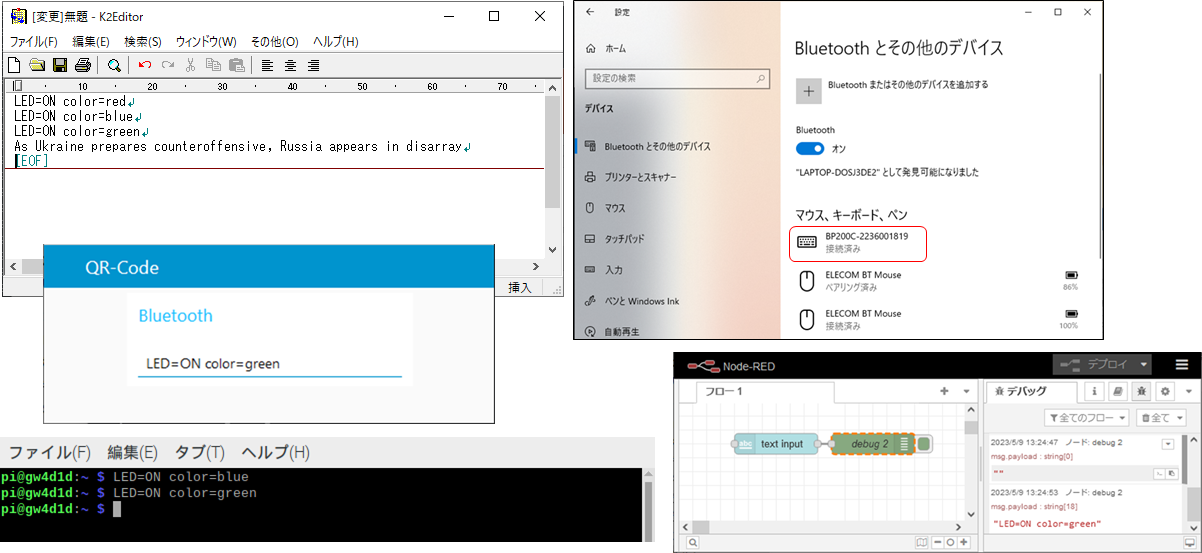Turn off the Bluetooth switch
Image resolution: width=1202 pixels, height=553 pixels.
coord(810,148)
